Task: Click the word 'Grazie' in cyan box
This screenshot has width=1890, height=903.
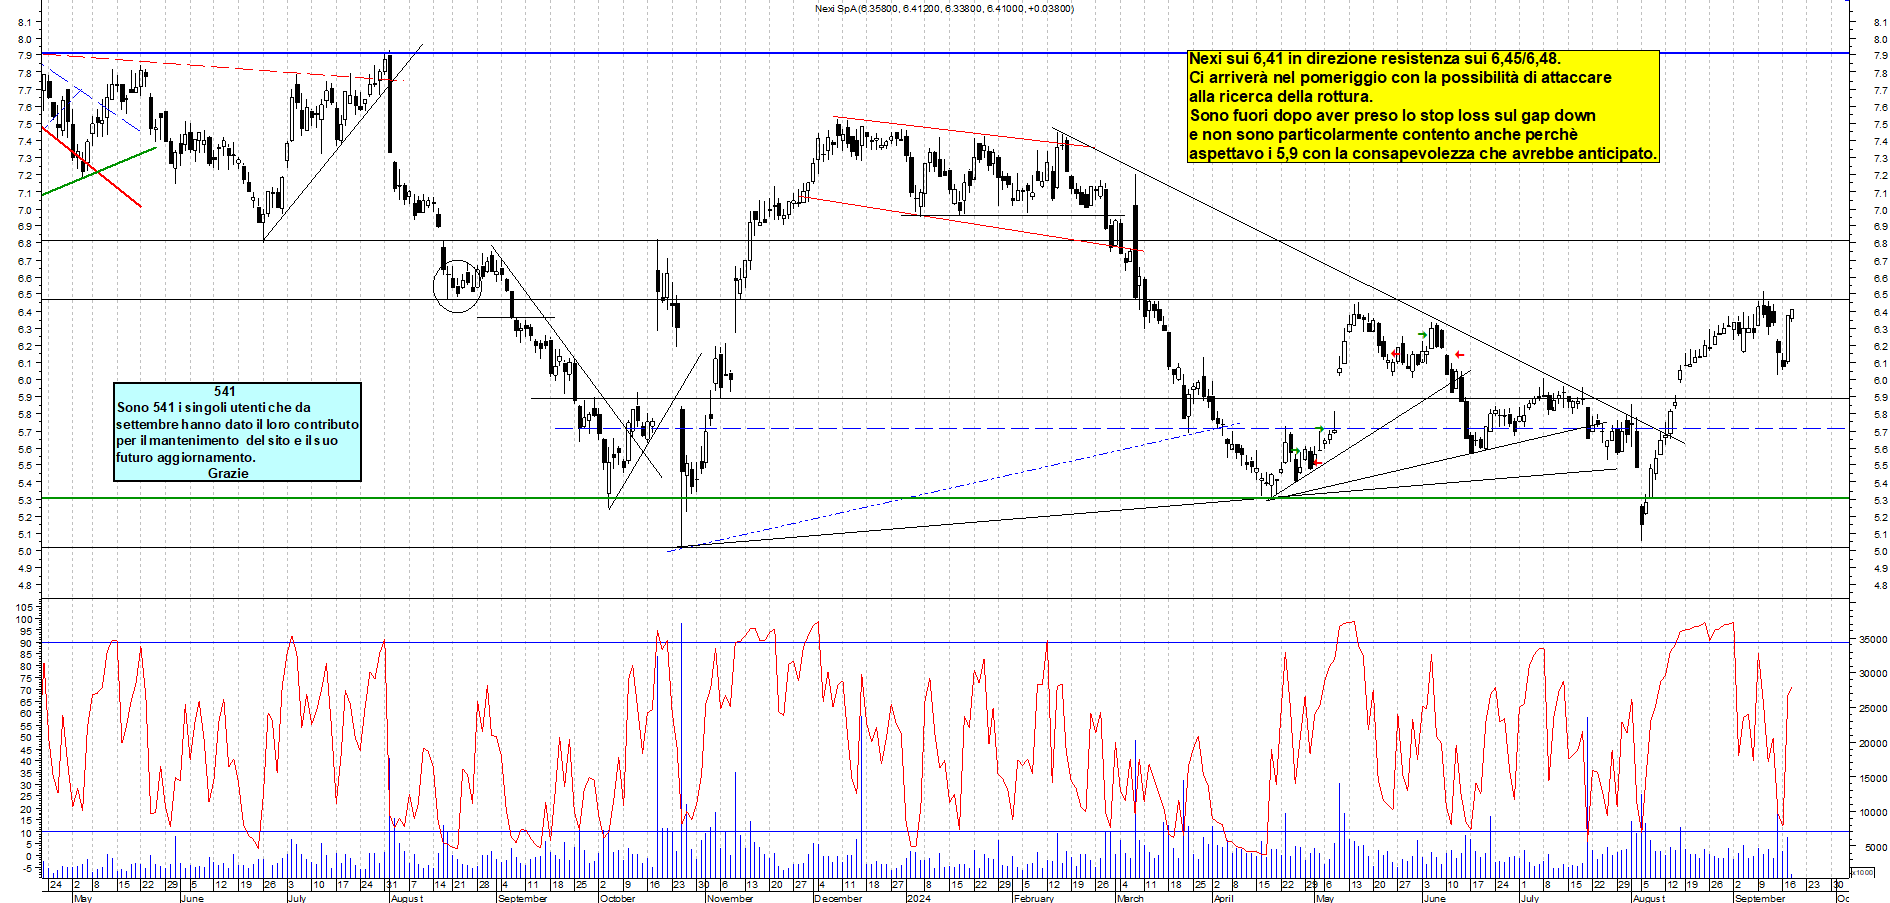Action: coord(228,474)
